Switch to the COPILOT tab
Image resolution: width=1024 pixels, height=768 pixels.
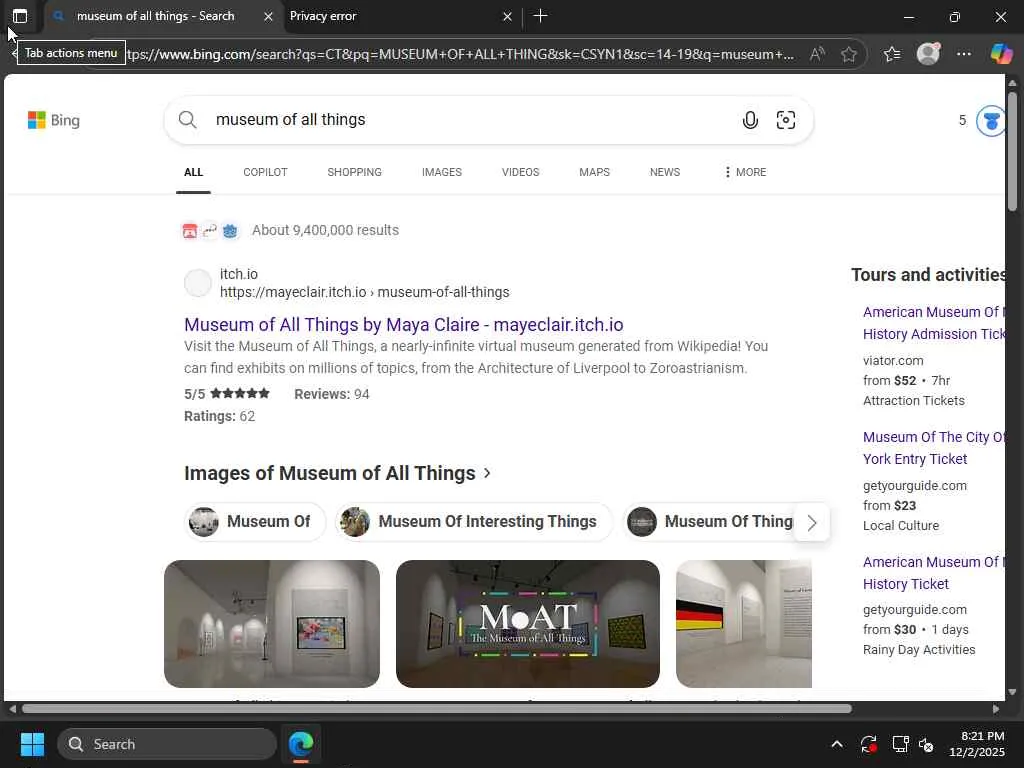[265, 172]
